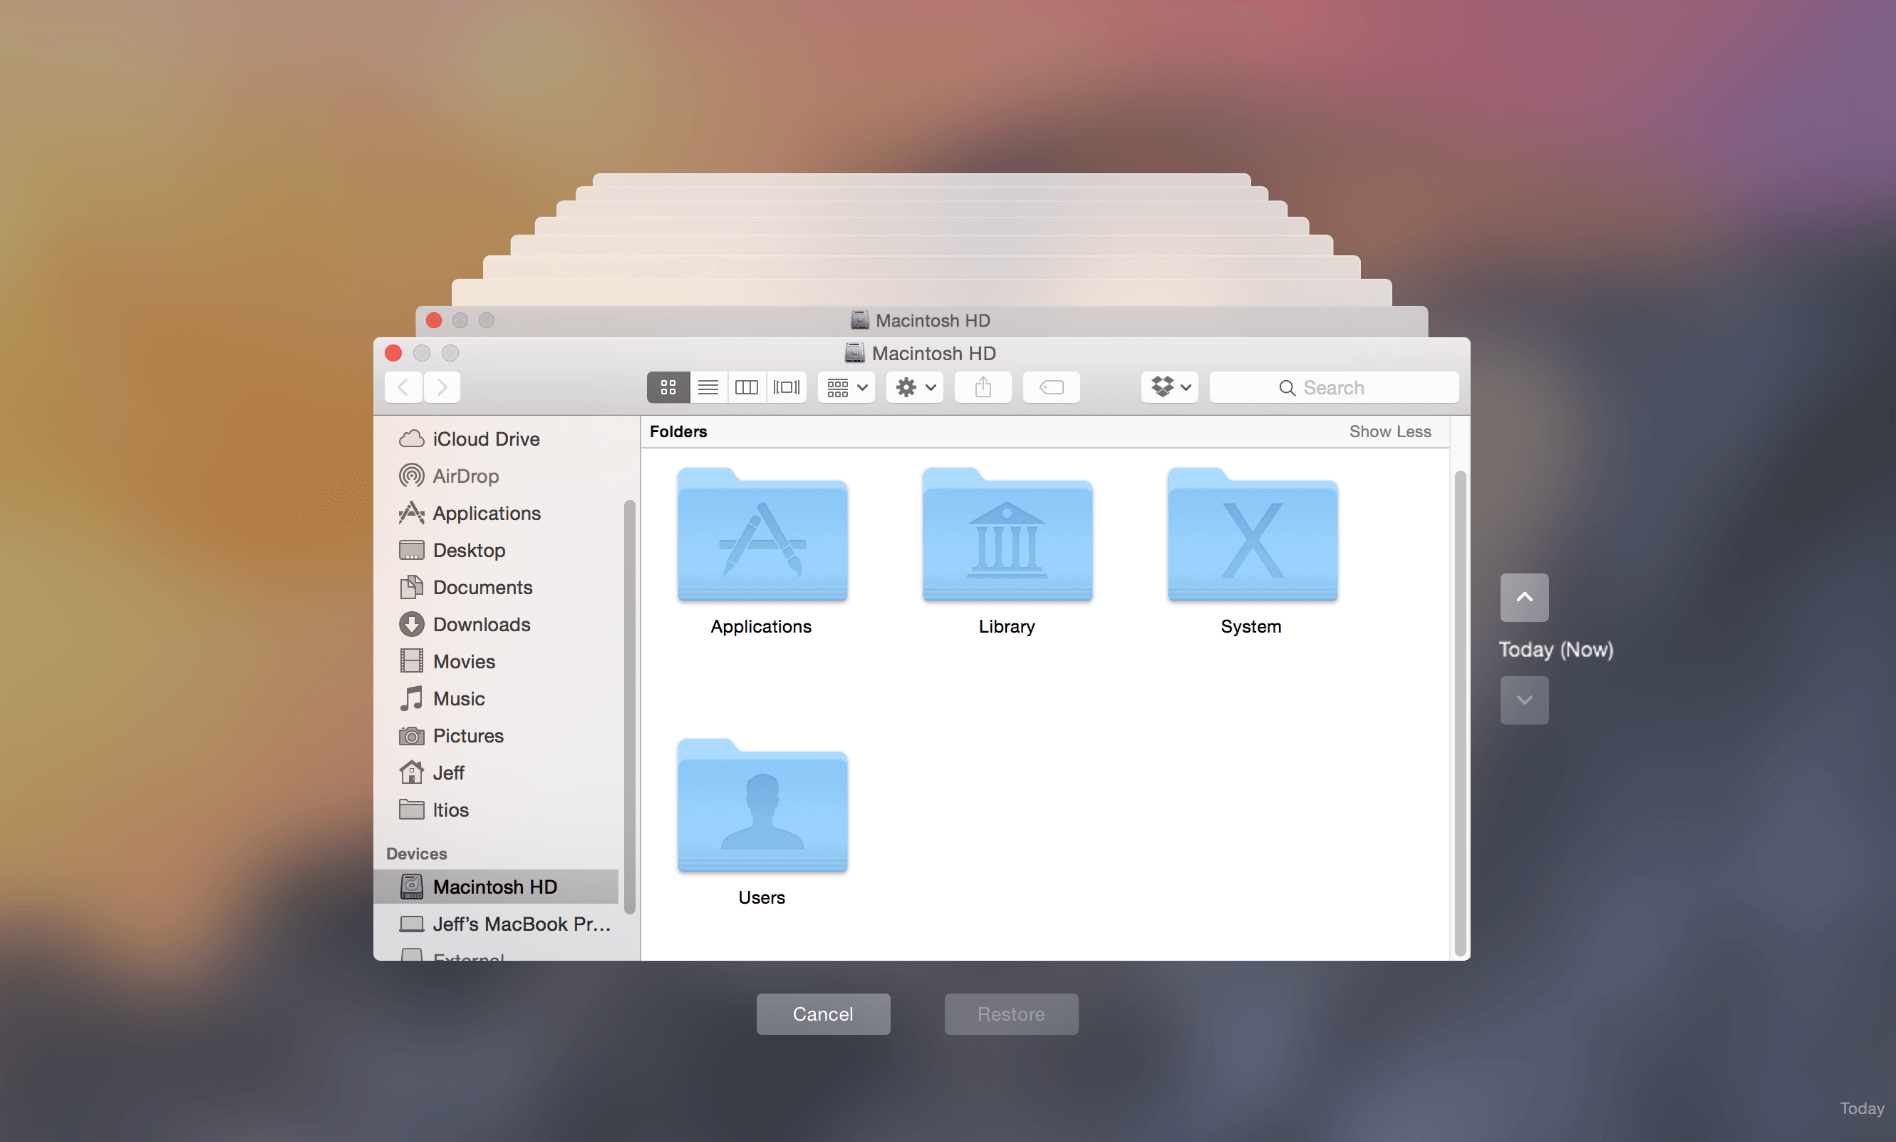Screen dimensions: 1896x1142
Task: Switch to icon view in the toolbar
Action: [x=668, y=387]
